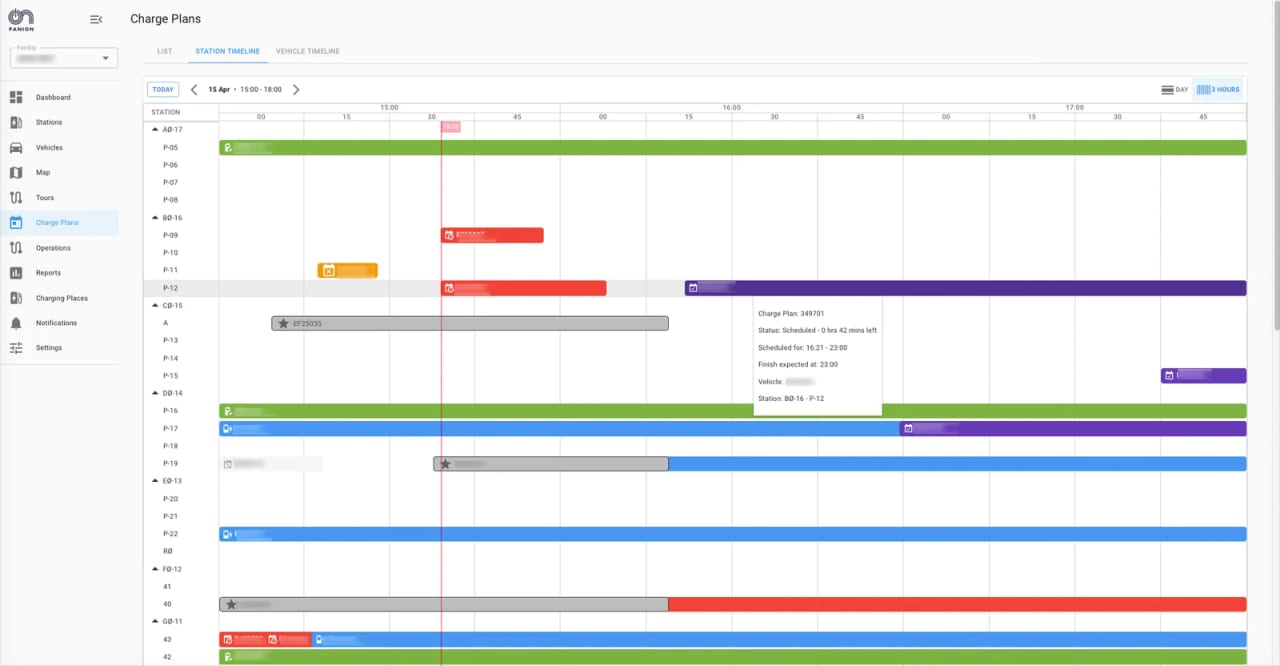Select the purple plan on P-17

(x=1073, y=429)
